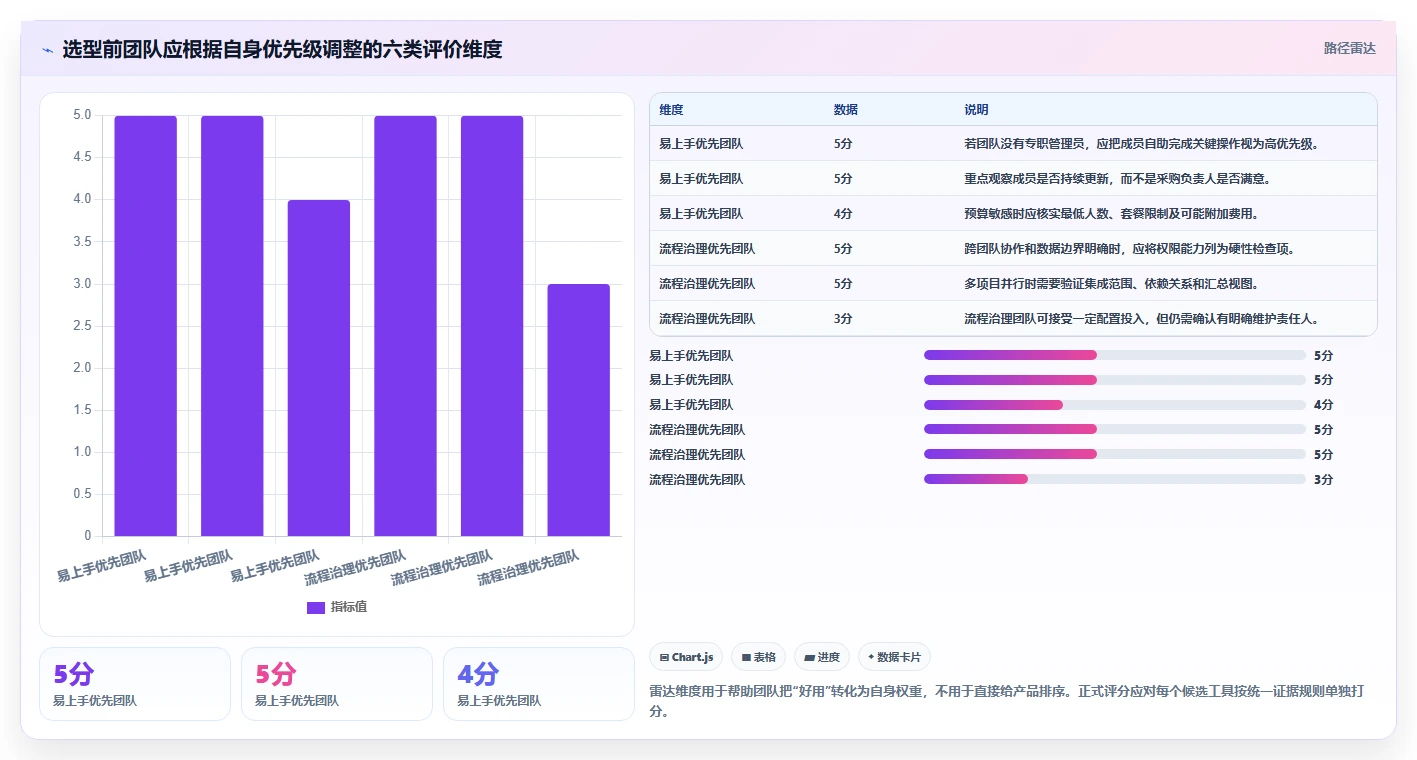Image resolution: width=1417 pixels, height=760 pixels.
Task: Open the 路径雷达 label at top right
Action: coord(1350,48)
